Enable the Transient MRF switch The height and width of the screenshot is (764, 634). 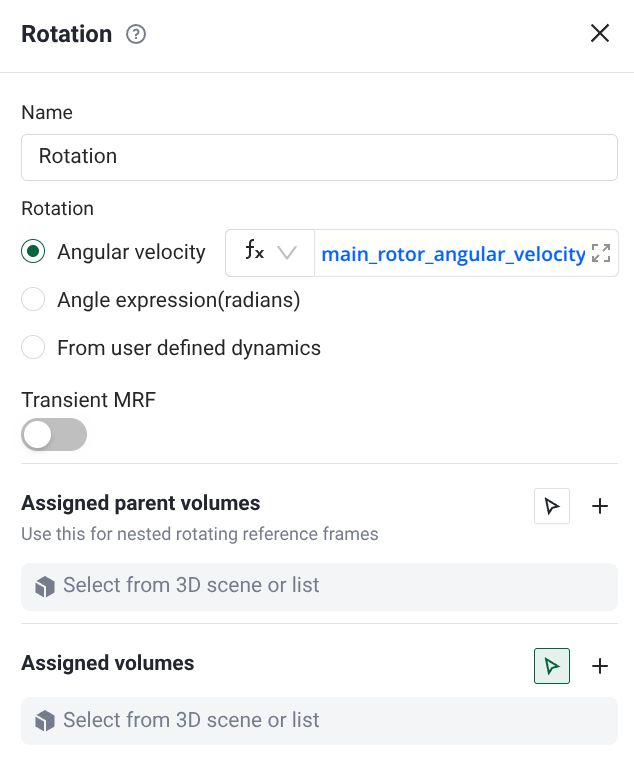click(54, 435)
